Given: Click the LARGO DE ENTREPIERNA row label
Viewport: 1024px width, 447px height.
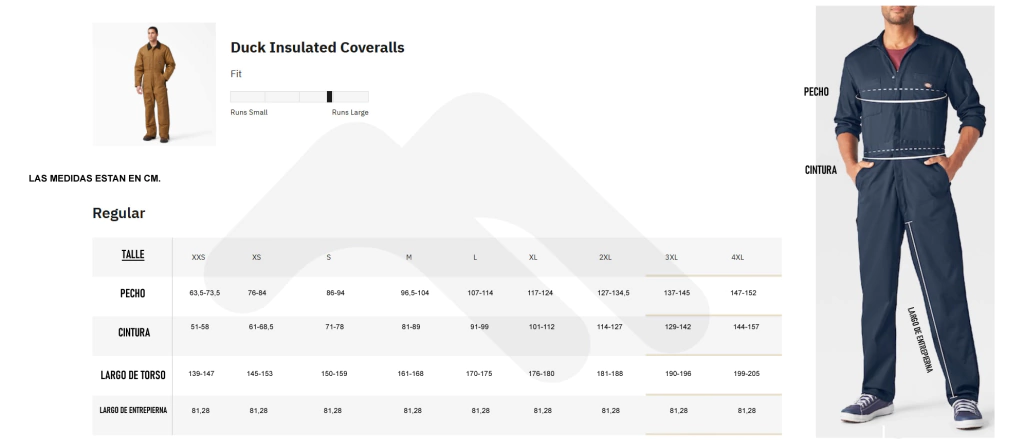Looking at the screenshot, I should point(133,410).
